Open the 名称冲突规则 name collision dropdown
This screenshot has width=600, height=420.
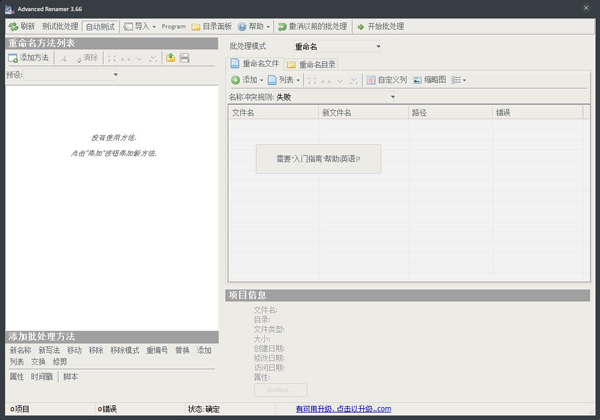click(335, 97)
